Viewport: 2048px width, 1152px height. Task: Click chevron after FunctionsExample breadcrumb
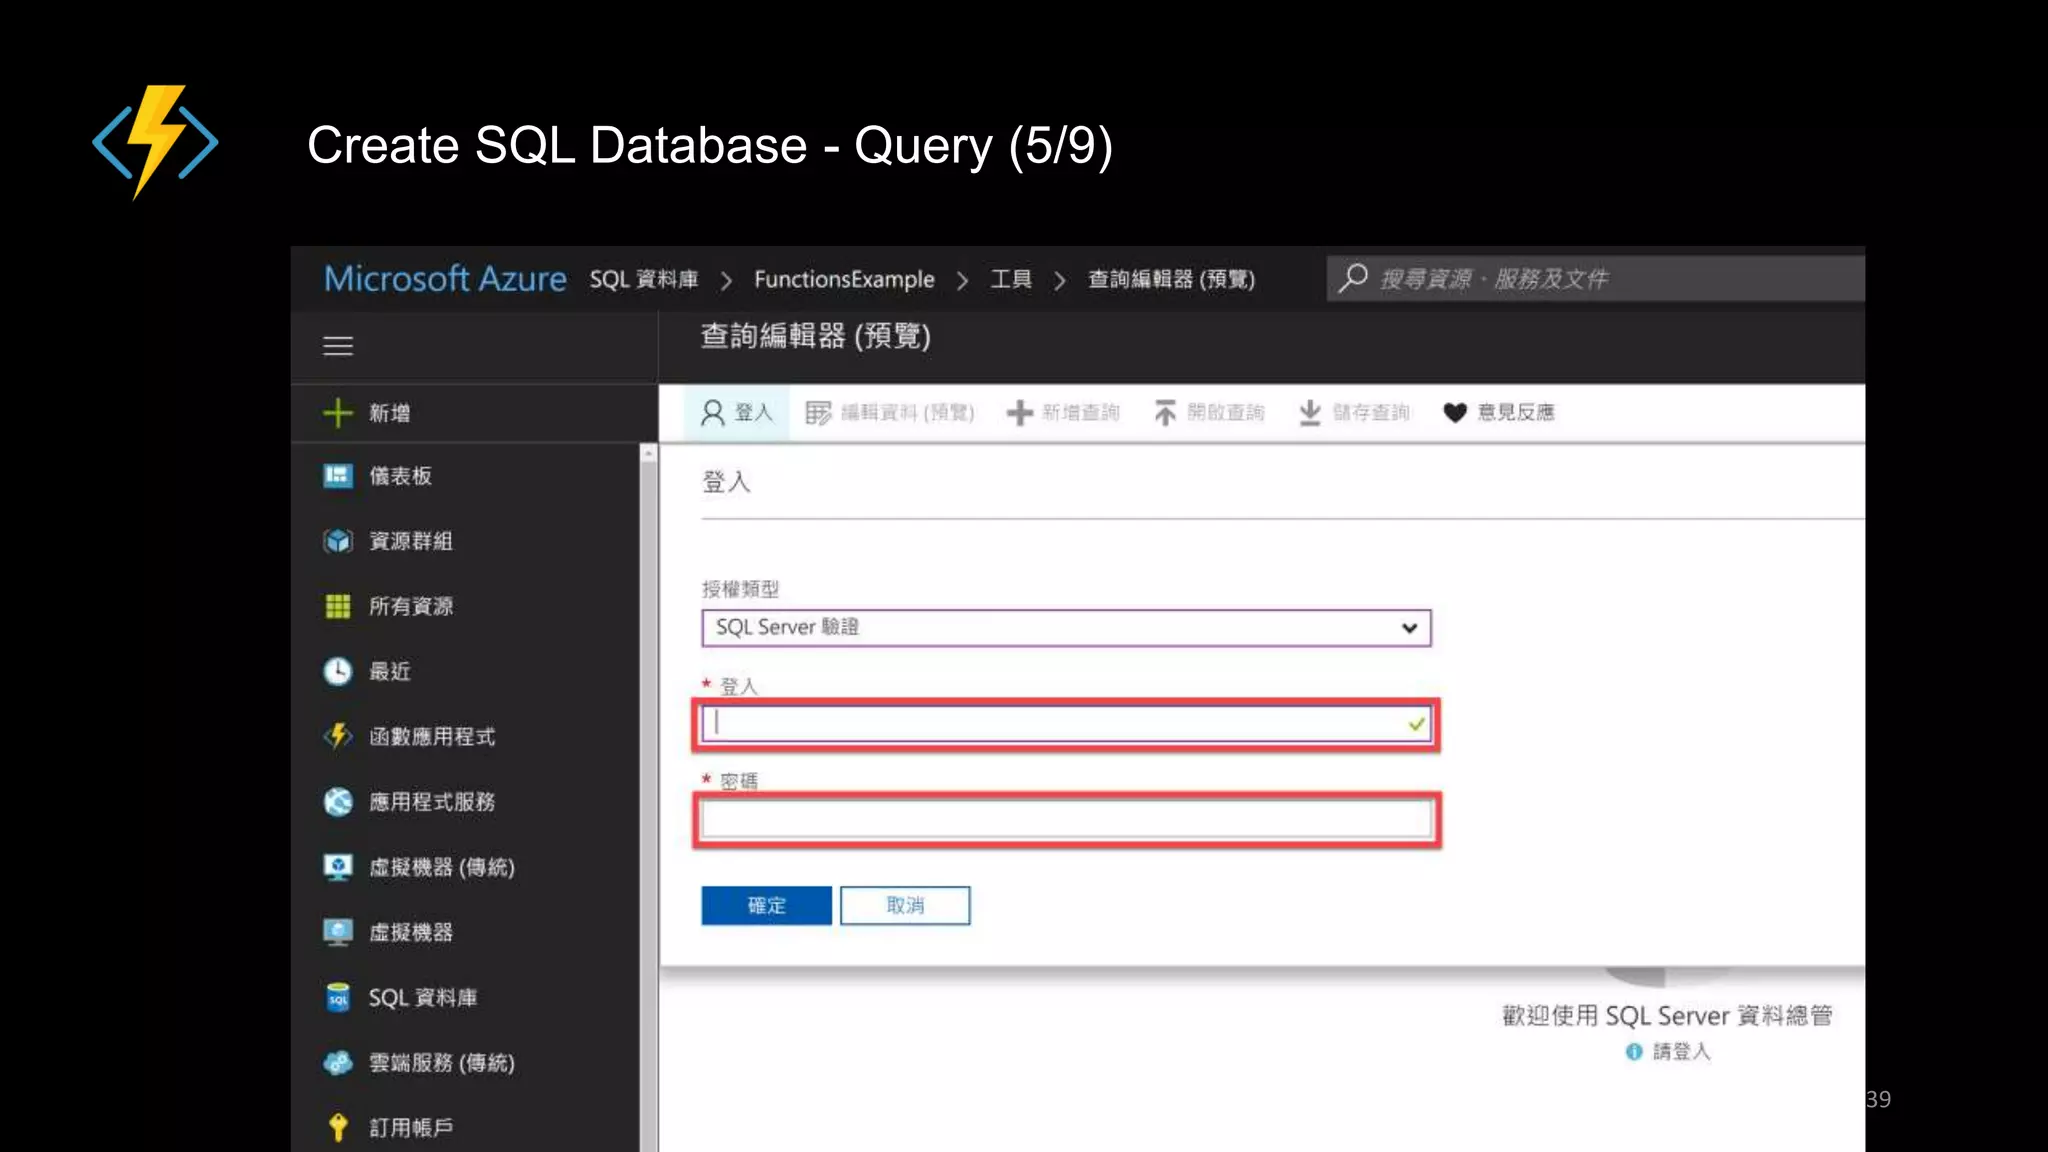click(962, 280)
